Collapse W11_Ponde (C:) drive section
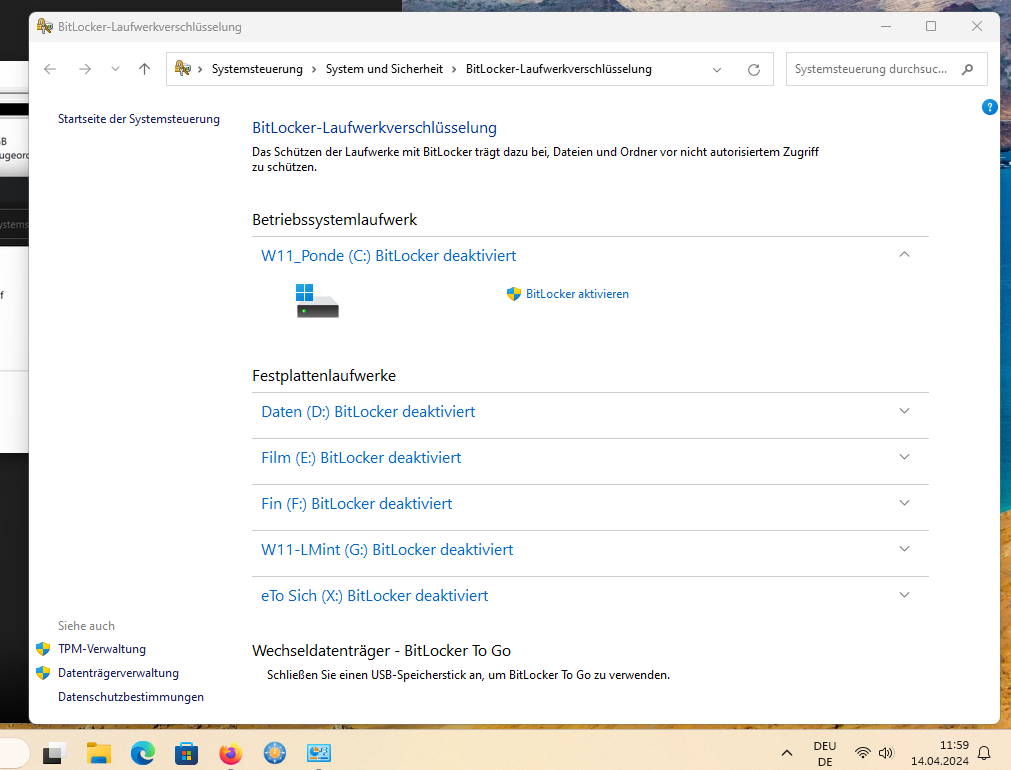Screen dimensions: 1011x770 [904, 255]
